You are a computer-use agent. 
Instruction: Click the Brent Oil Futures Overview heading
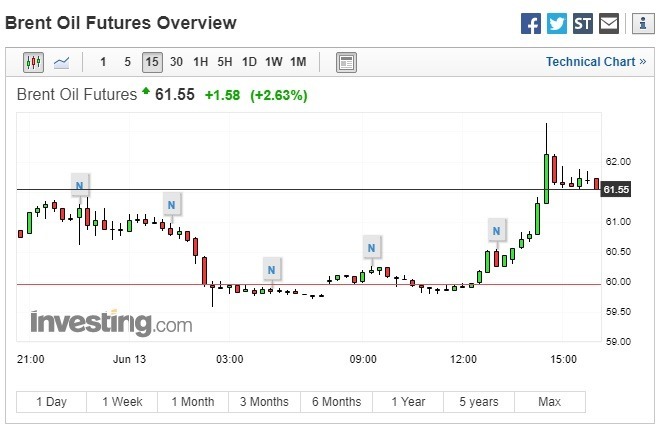121,23
